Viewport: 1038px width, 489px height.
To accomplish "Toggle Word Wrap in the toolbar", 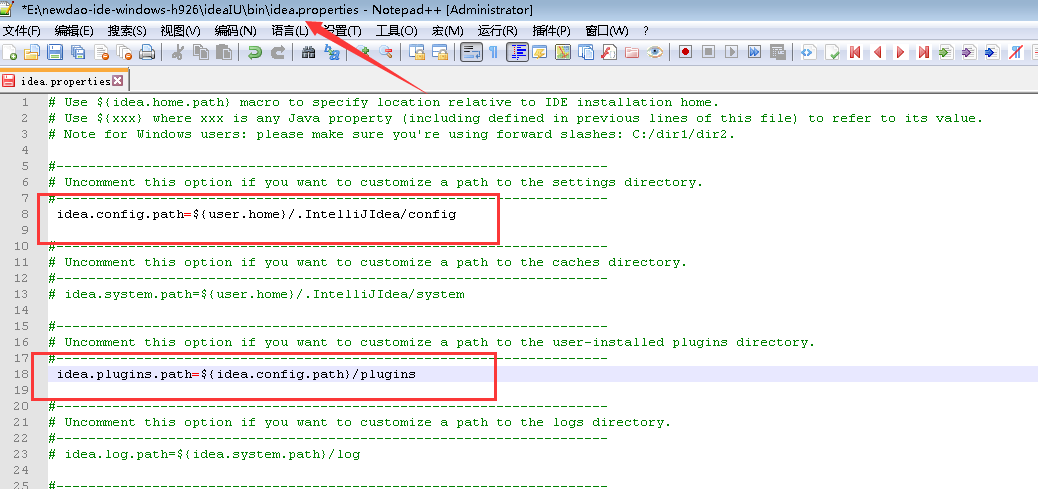I will [x=471, y=52].
